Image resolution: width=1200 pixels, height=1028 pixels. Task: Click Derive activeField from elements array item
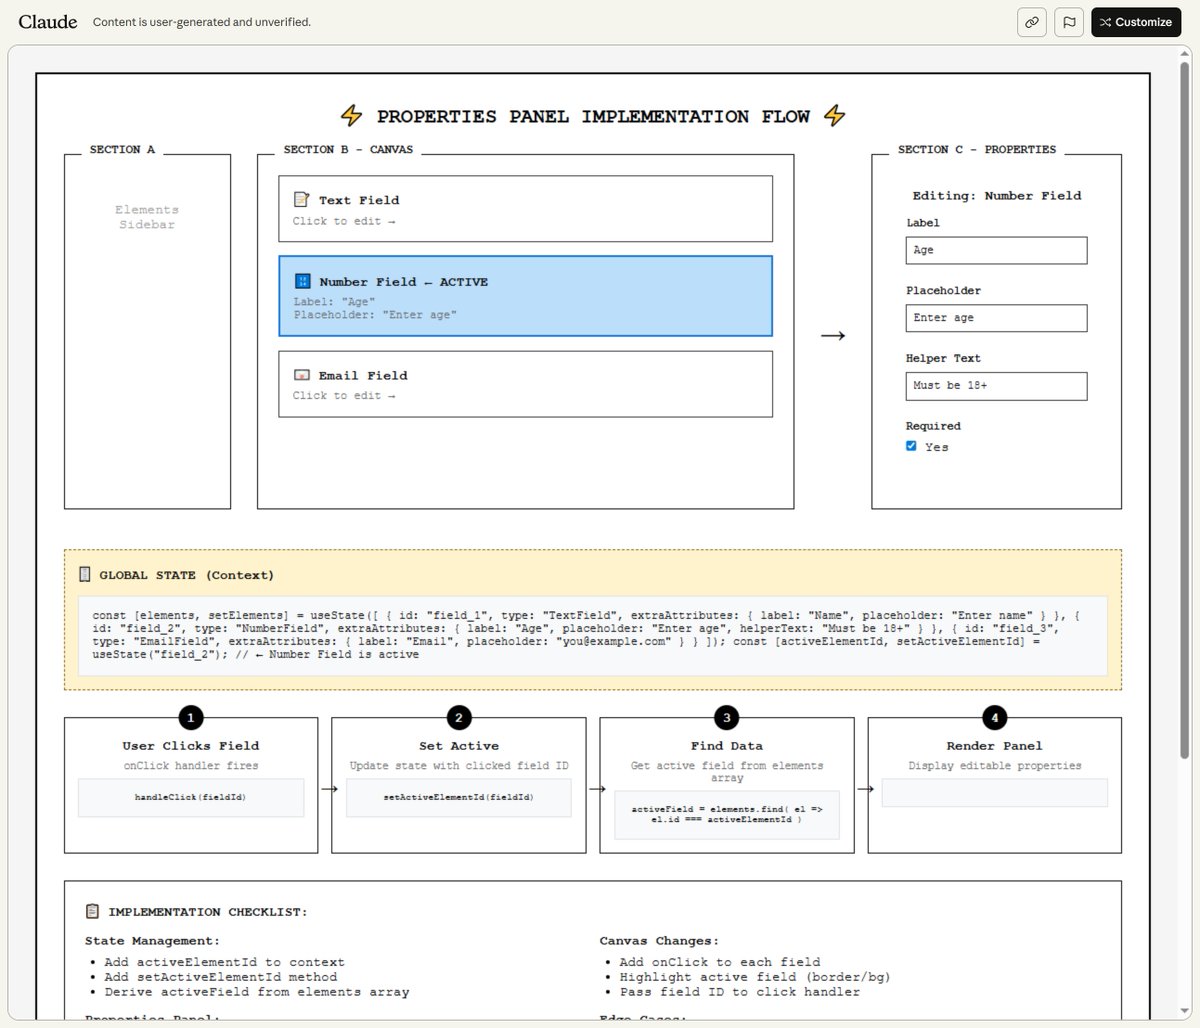257,992
